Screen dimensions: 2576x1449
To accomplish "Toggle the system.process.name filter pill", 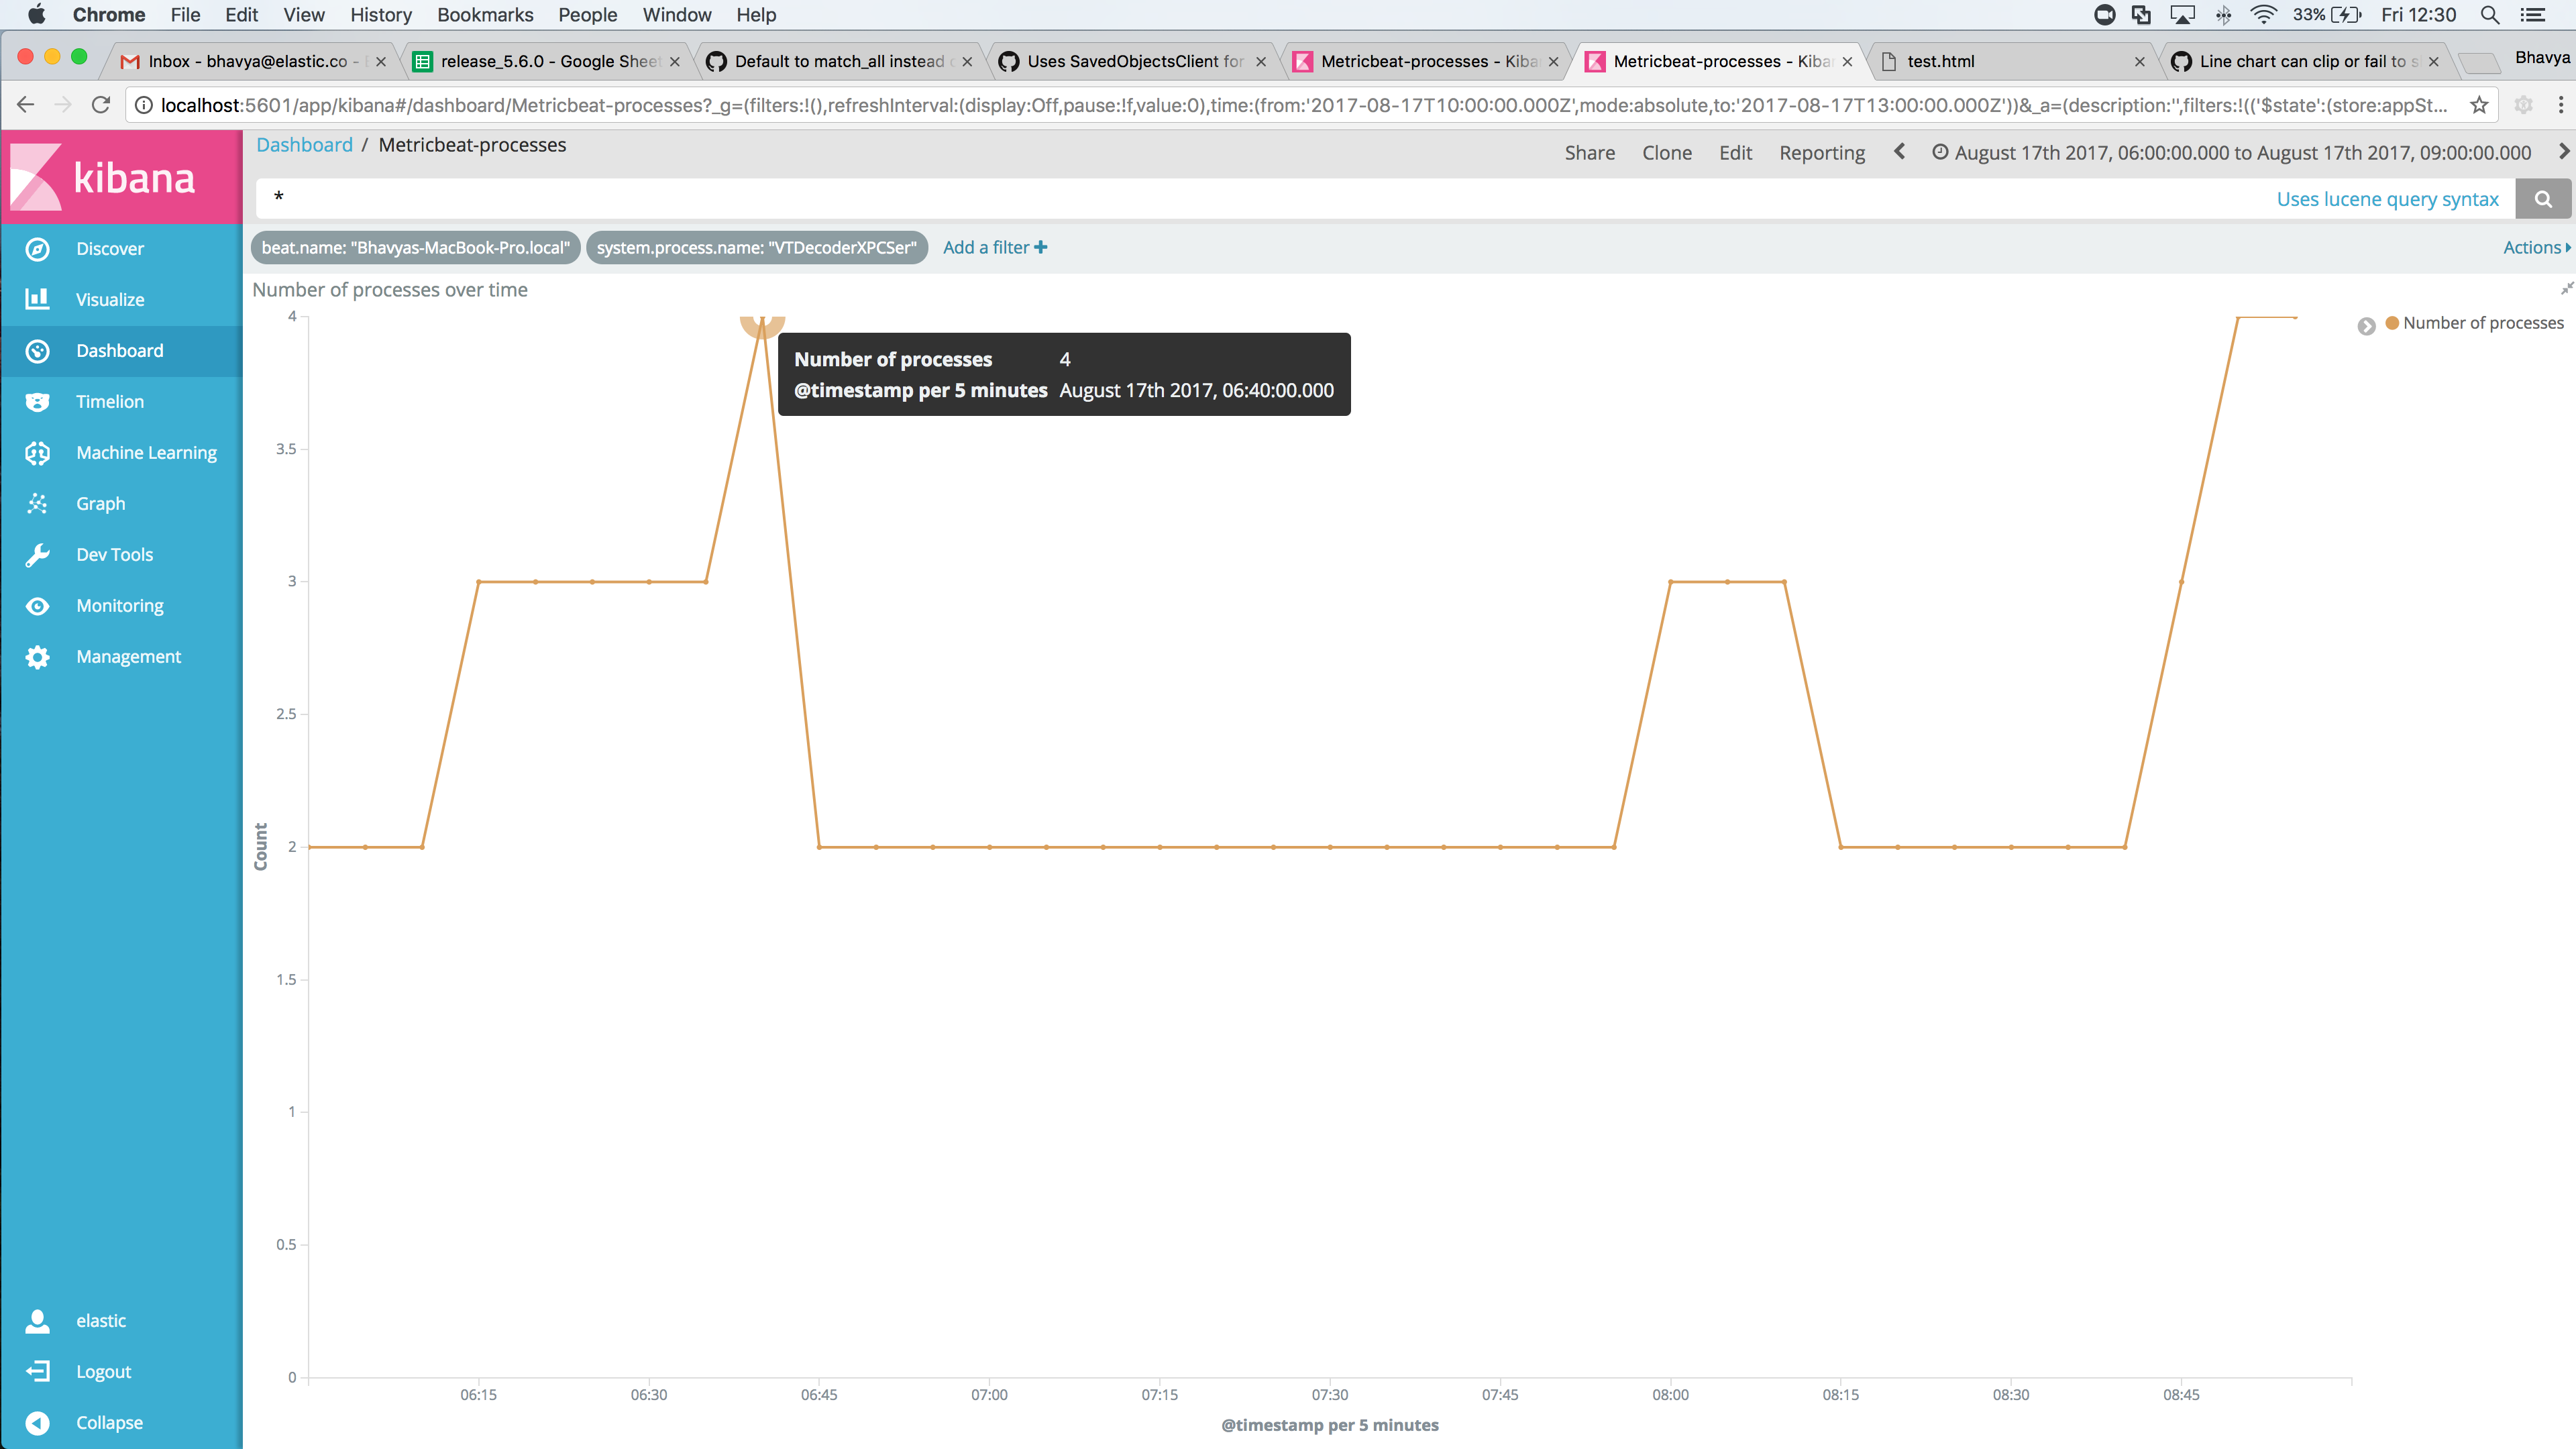I will 756,248.
